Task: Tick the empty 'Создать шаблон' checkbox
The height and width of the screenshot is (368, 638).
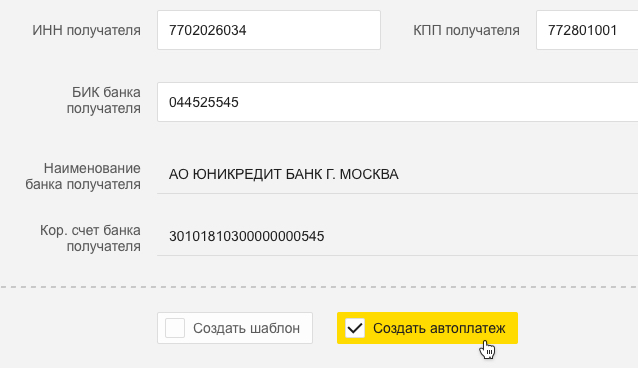Action: (175, 328)
